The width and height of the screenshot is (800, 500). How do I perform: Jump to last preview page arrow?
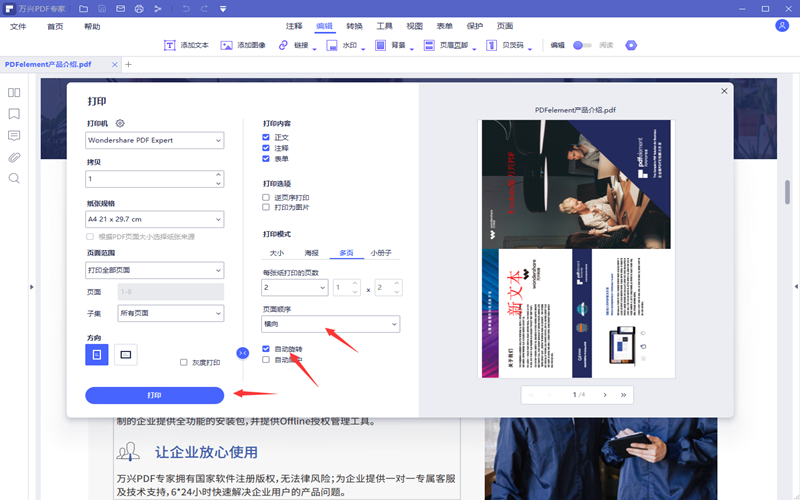click(x=624, y=395)
